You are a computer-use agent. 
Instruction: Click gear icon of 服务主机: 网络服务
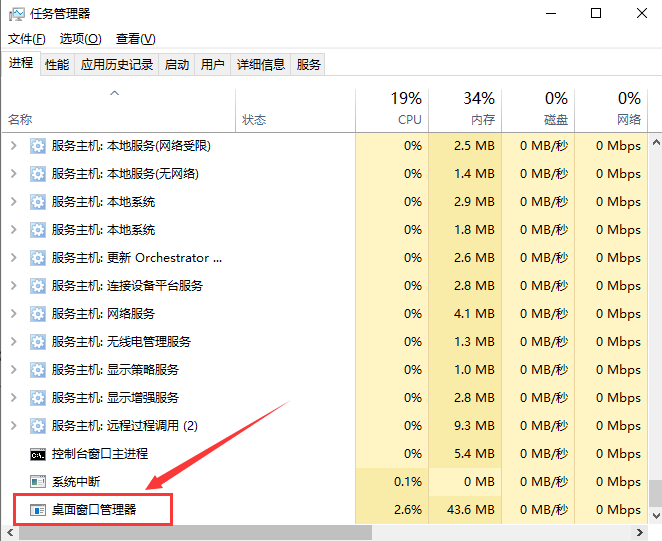point(38,313)
